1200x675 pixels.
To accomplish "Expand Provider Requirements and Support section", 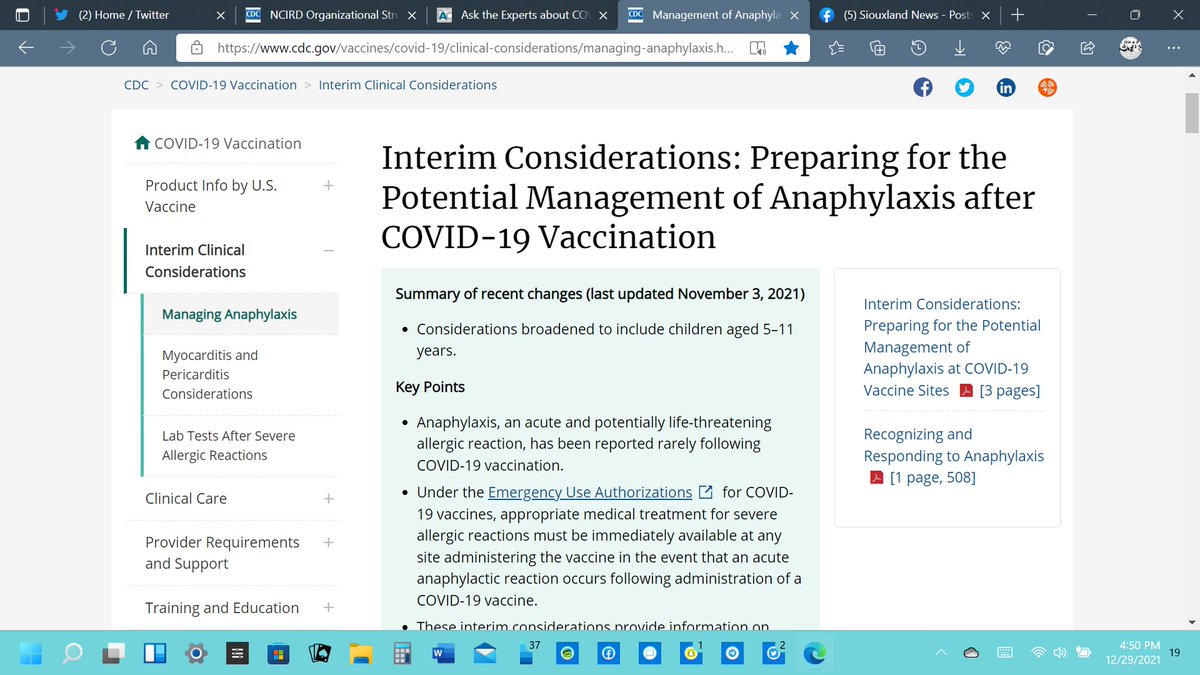I will click(x=329, y=542).
